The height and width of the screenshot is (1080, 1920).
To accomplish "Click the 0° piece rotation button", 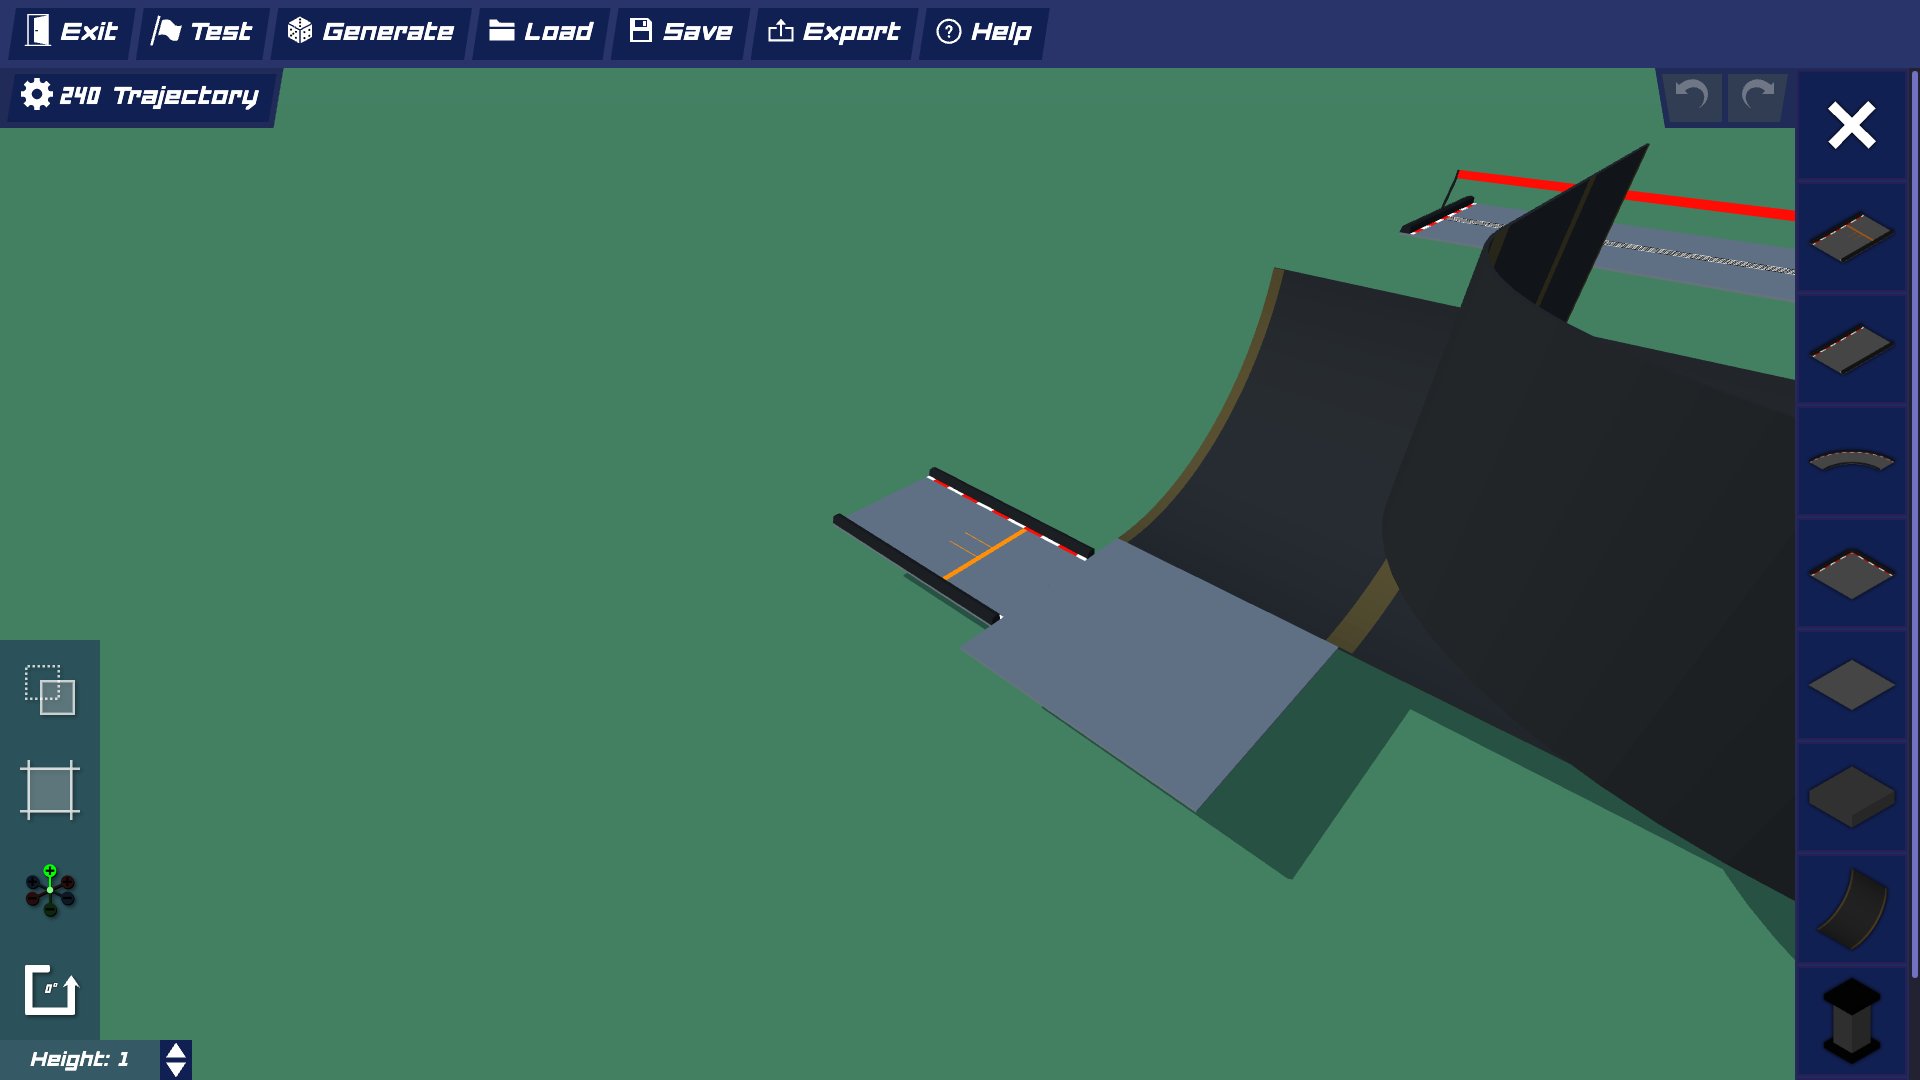I will click(x=50, y=990).
